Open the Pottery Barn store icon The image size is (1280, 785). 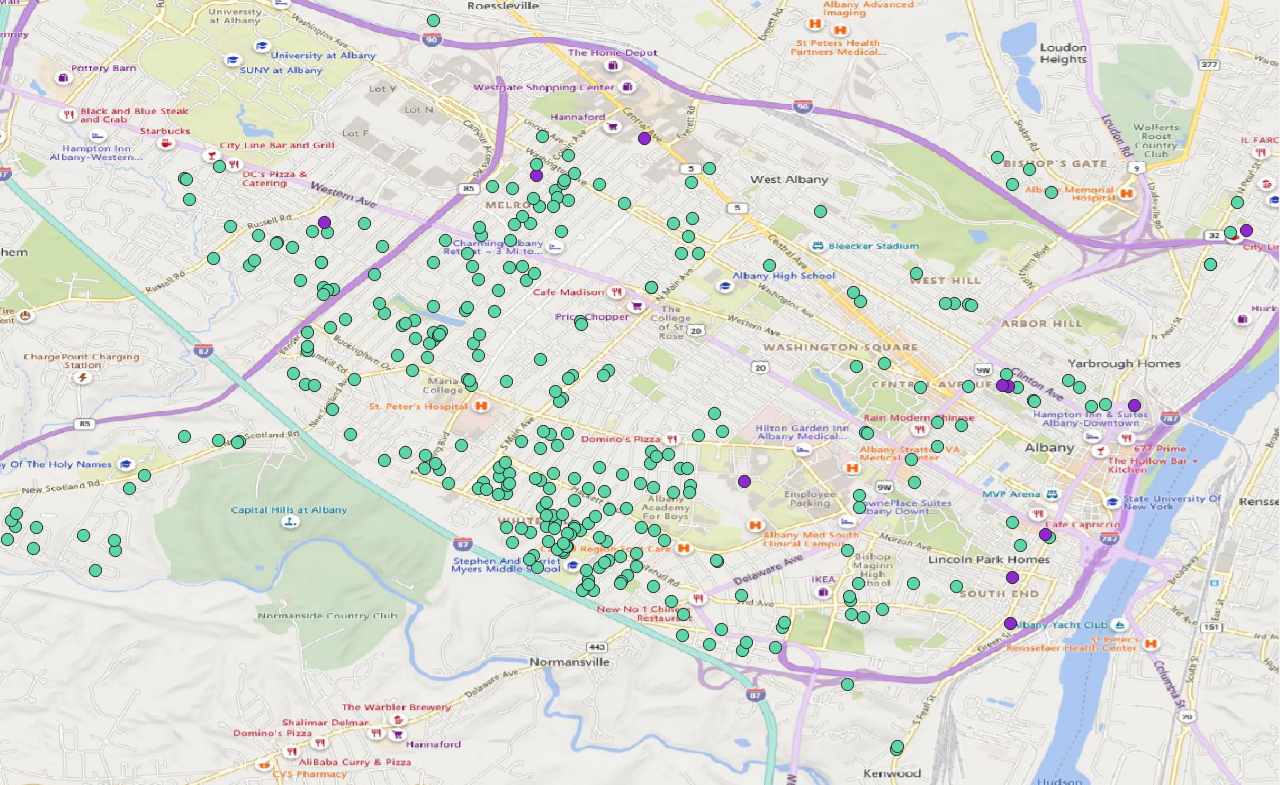tap(63, 78)
